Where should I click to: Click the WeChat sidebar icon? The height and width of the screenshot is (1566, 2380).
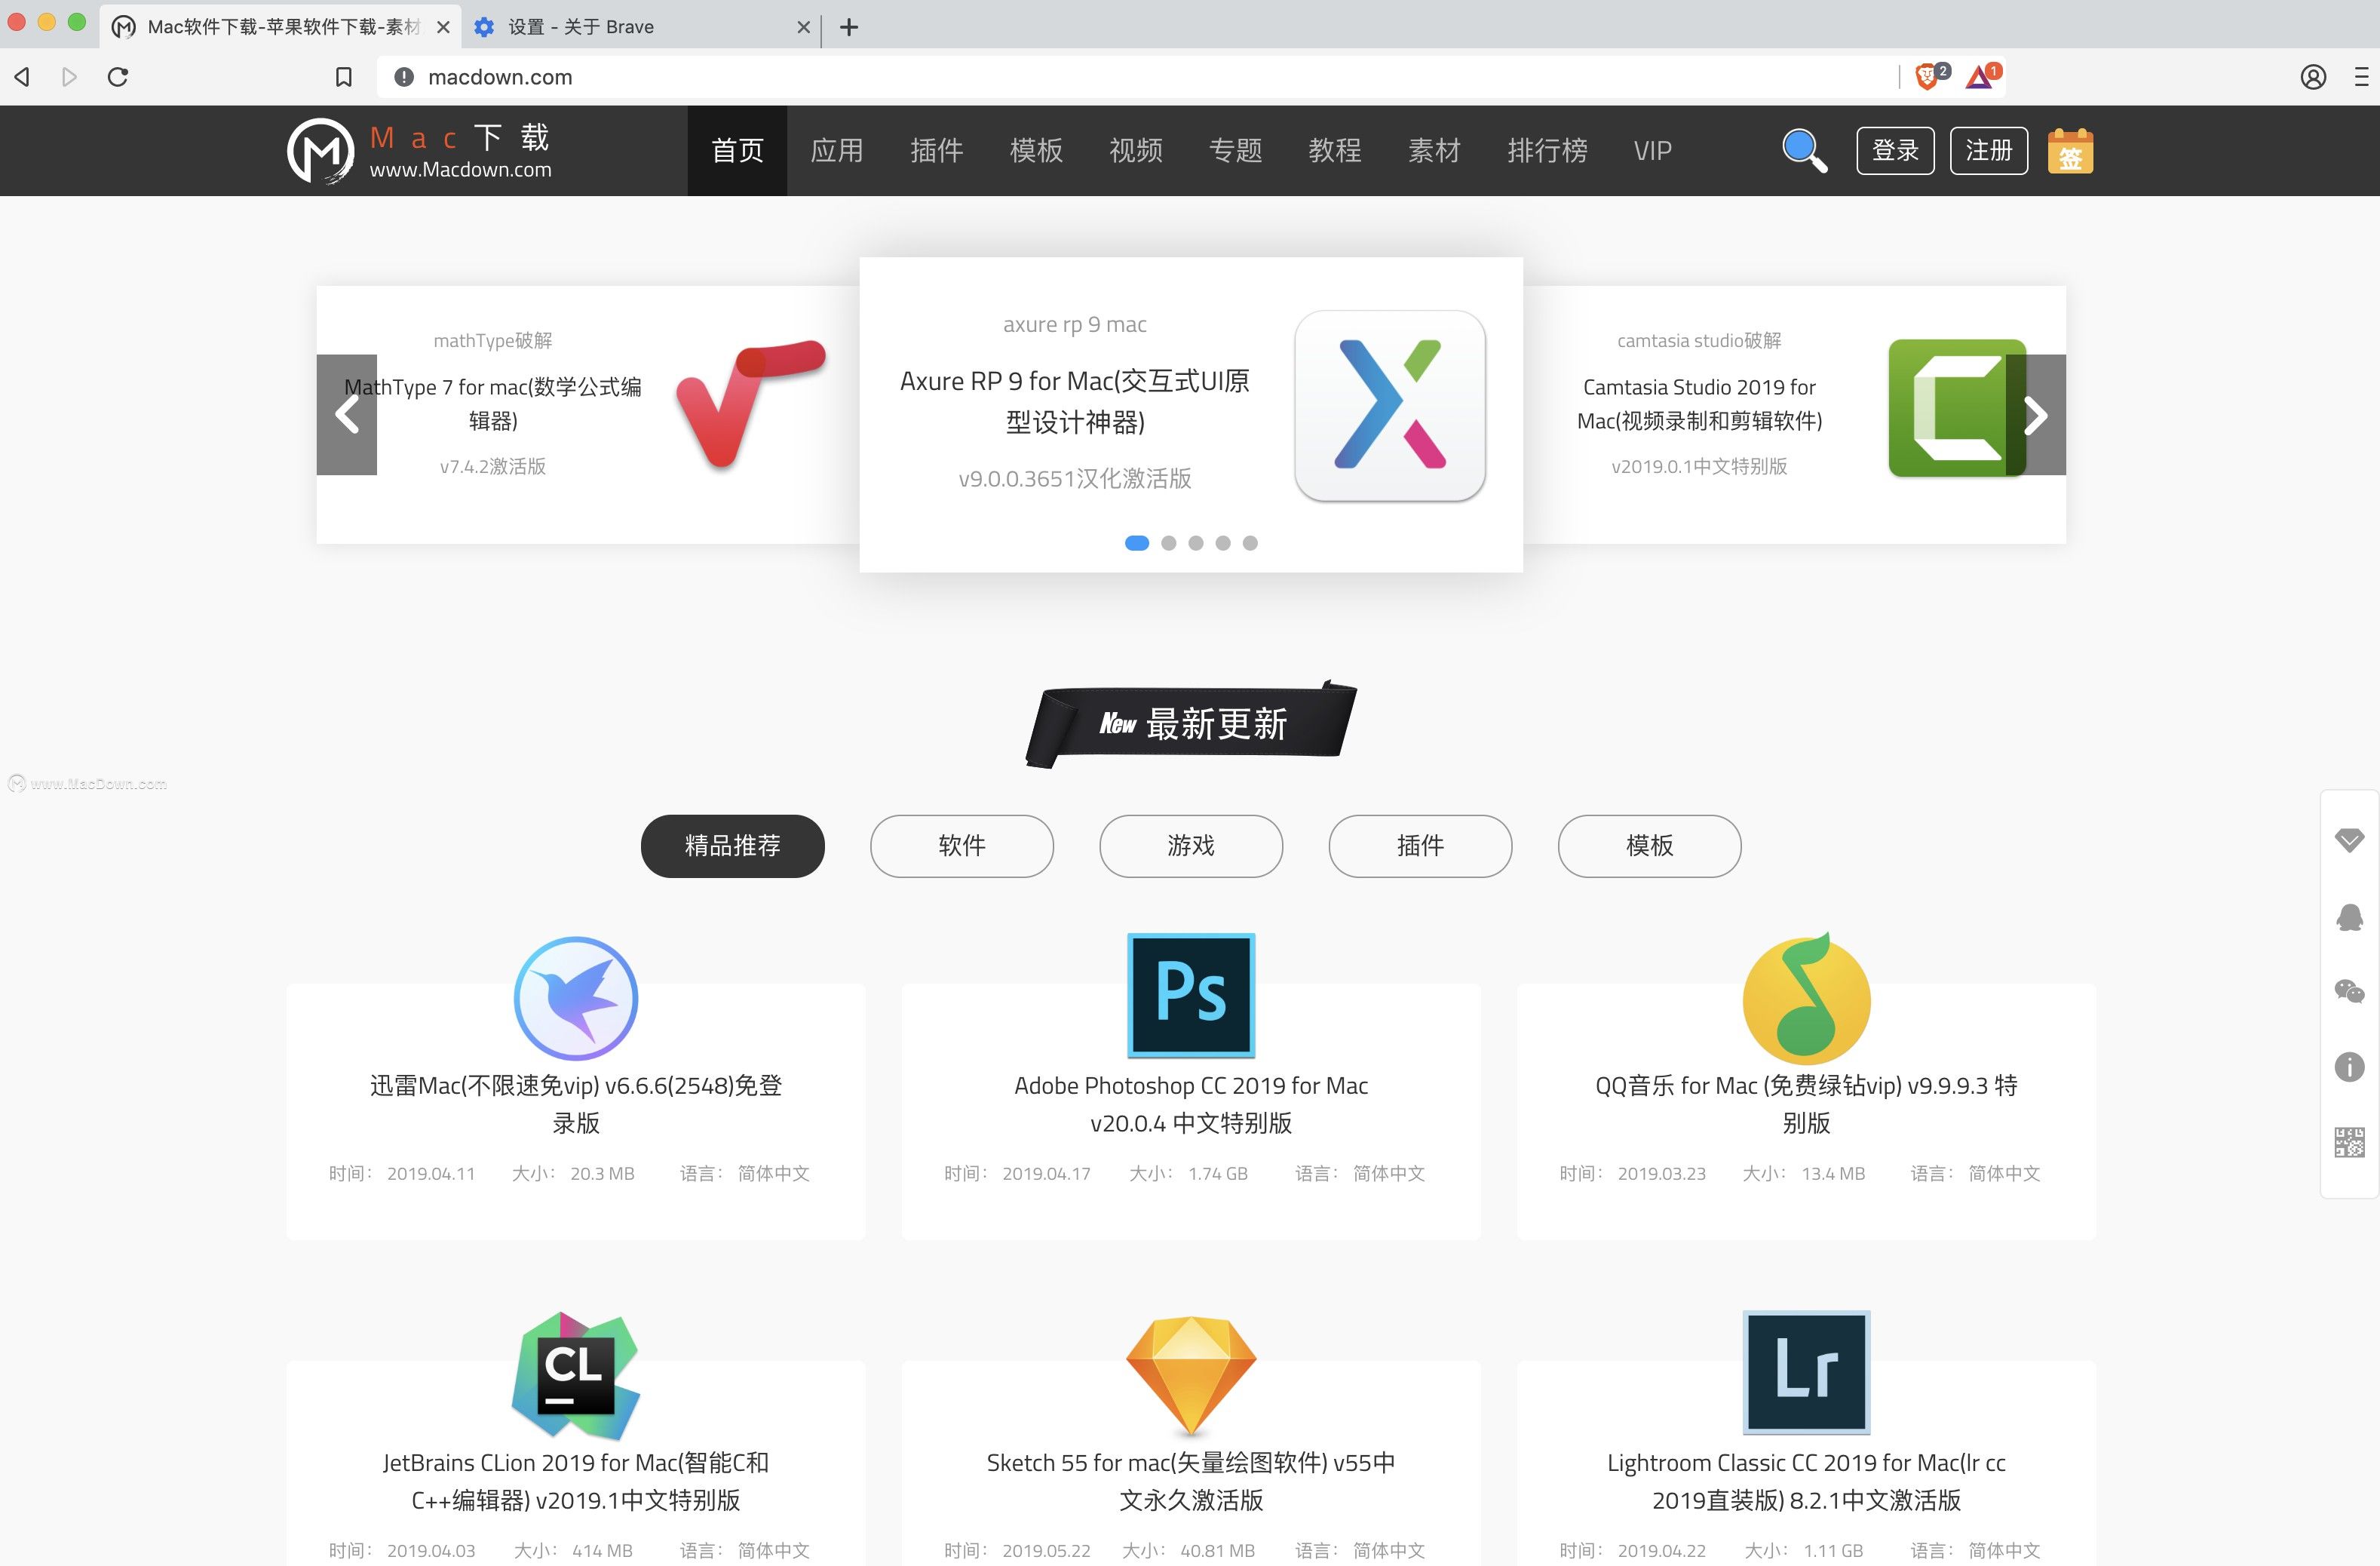point(2349,991)
